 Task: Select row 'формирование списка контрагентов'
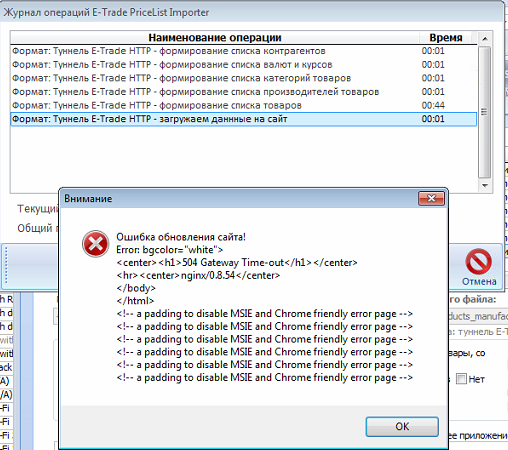pyautogui.click(x=244, y=51)
